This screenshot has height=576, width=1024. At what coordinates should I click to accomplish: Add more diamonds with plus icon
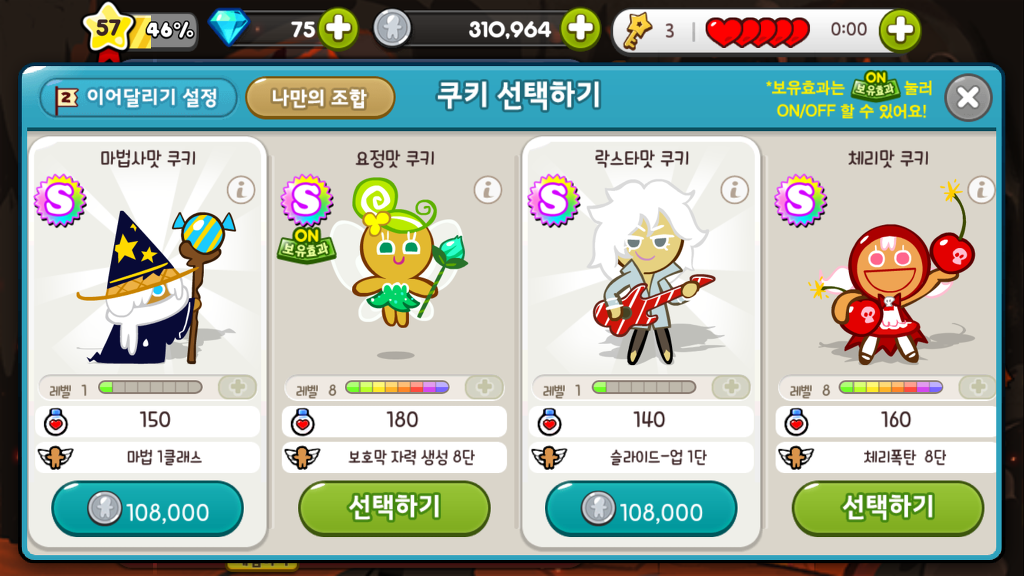point(338,29)
